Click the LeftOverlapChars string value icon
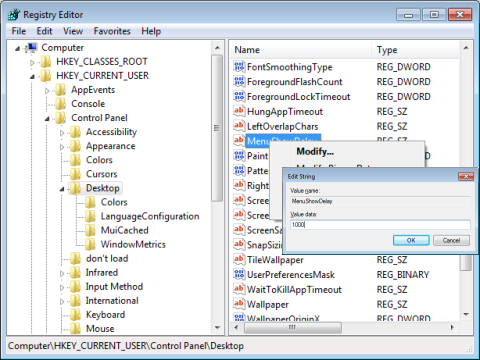Image resolution: width=480 pixels, height=360 pixels. [239, 126]
